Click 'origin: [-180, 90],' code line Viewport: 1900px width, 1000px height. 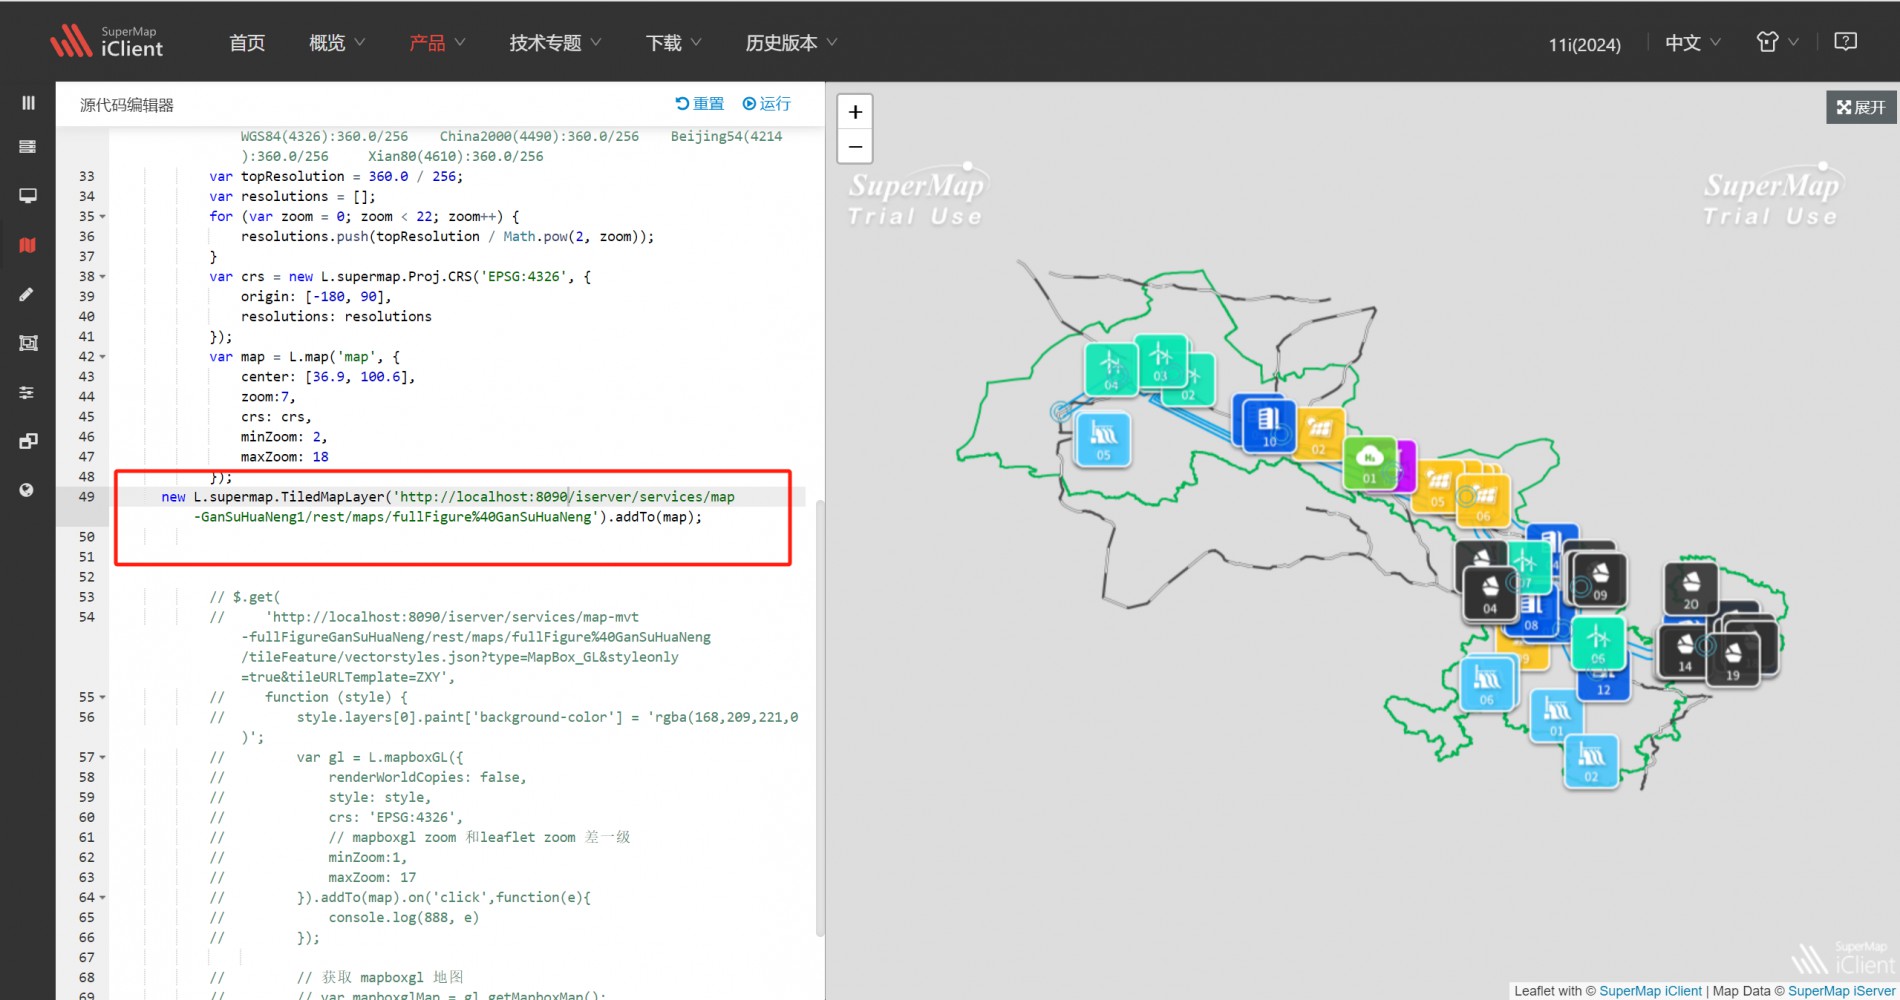[x=316, y=297]
